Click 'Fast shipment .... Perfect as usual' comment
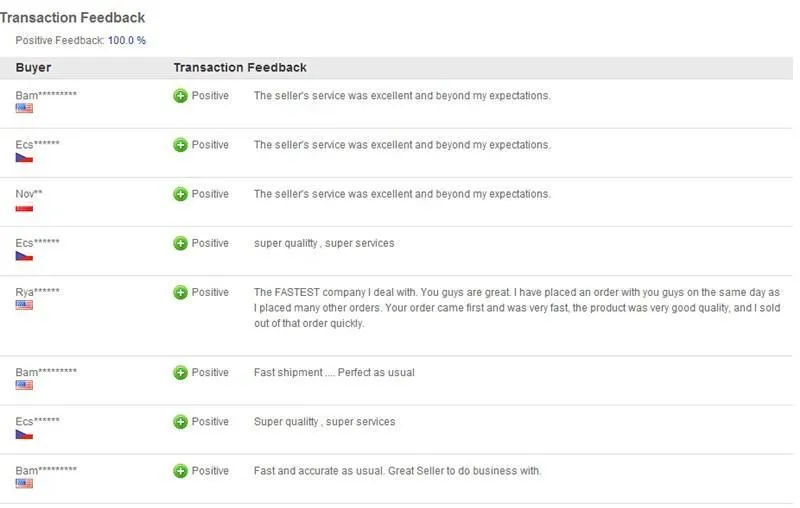 click(x=334, y=372)
